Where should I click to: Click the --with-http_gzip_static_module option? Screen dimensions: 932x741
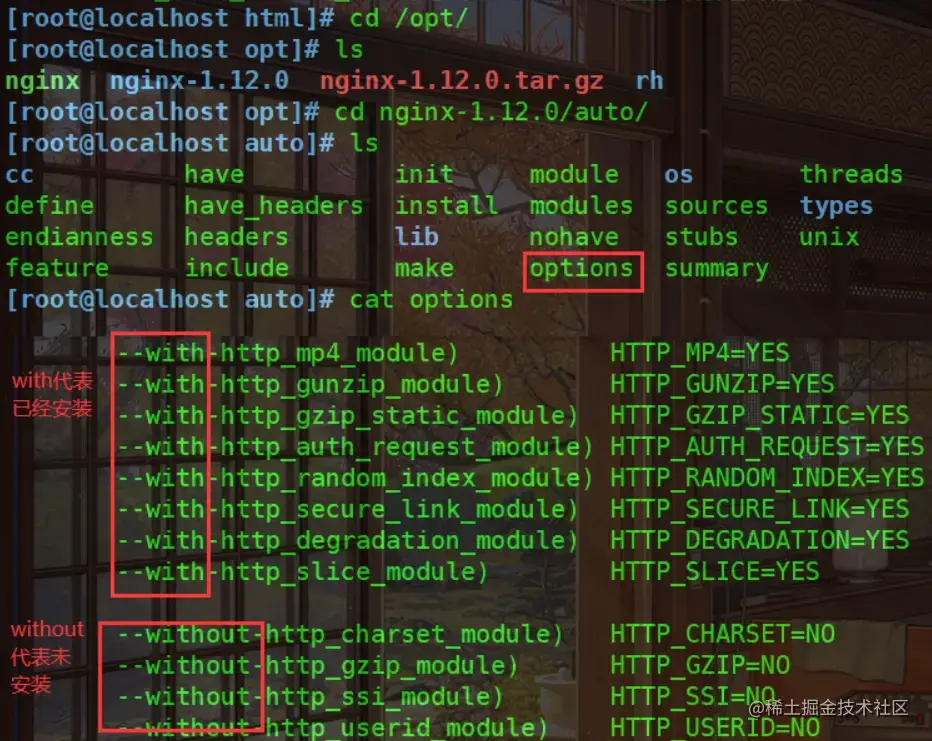pos(347,416)
